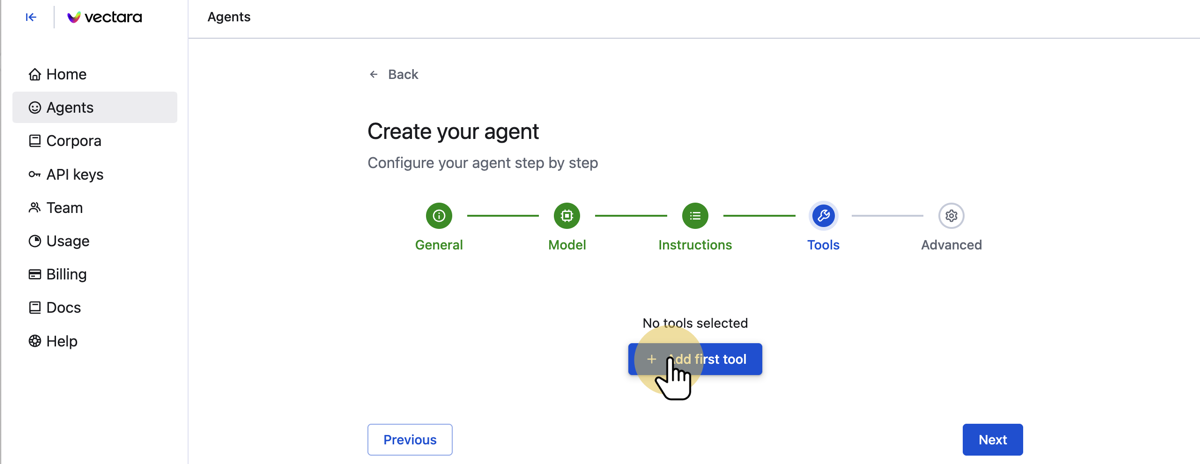The image size is (1200, 464).
Task: Open the Help page
Action: coord(61,341)
